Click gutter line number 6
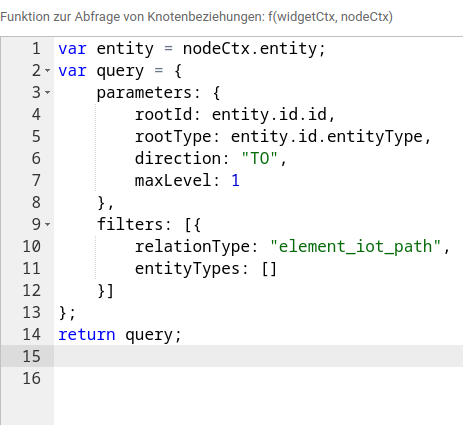463x425 pixels. click(x=36, y=159)
